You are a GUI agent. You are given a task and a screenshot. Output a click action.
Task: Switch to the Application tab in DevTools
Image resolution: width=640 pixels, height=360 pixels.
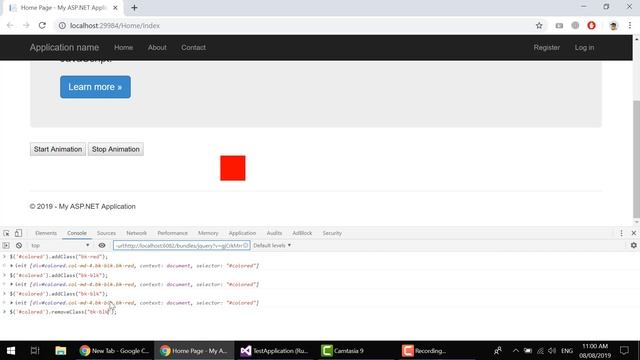pyautogui.click(x=242, y=233)
